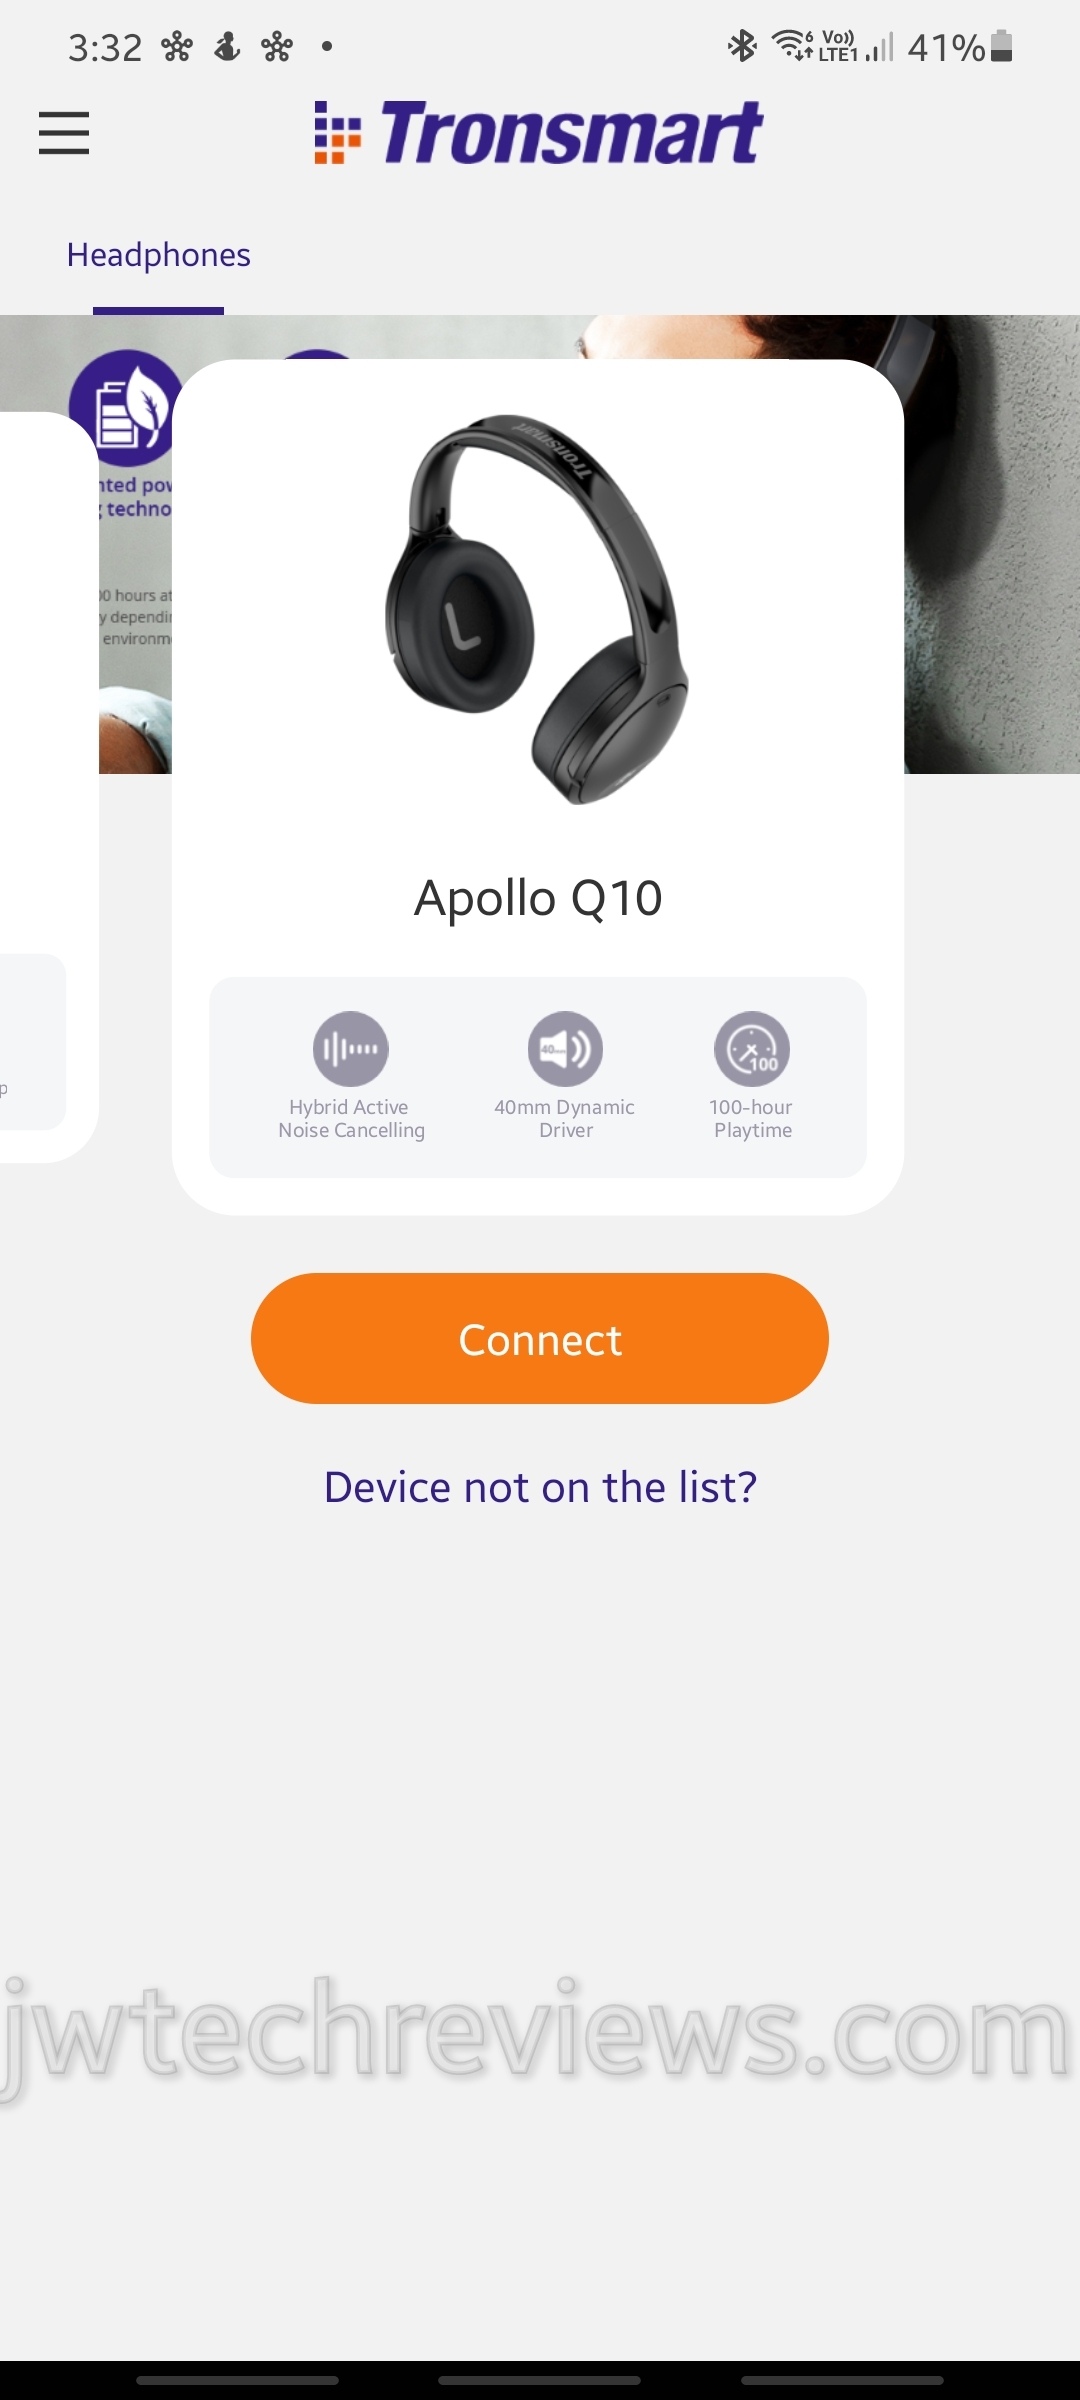The image size is (1080, 2400).
Task: Open the hamburger navigation menu
Action: coord(64,133)
